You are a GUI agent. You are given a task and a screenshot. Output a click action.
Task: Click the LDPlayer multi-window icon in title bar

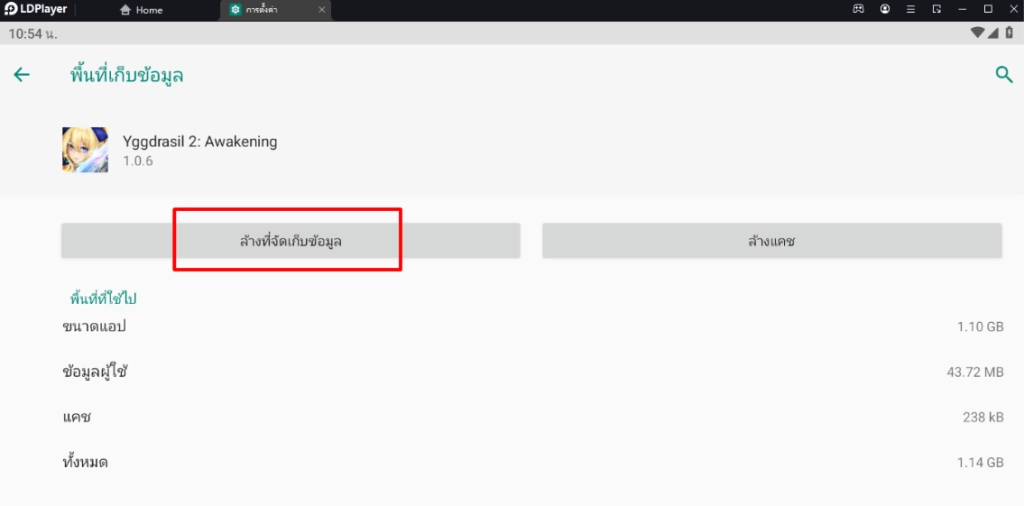click(x=937, y=9)
